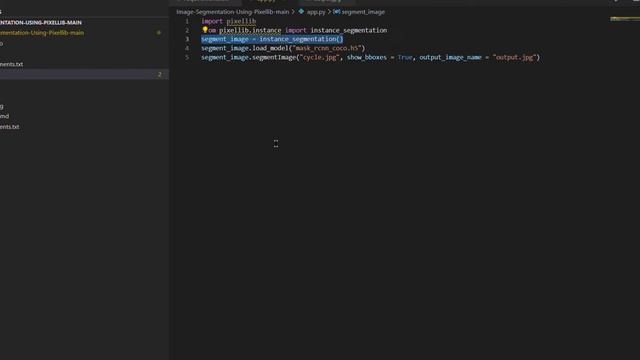This screenshot has height=360, width=640.
Task: Click "load_model" on line 4
Action: (x=270, y=48)
